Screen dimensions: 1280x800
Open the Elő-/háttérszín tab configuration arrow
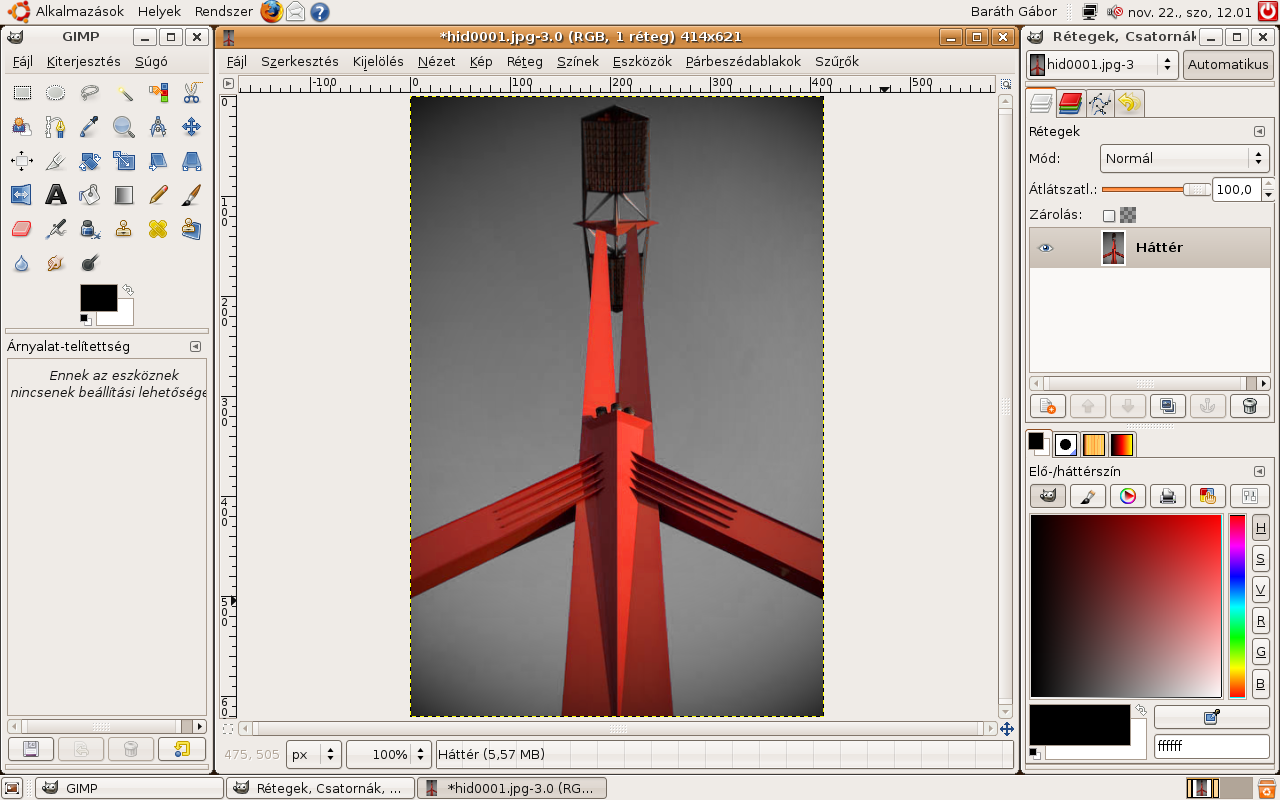click(1260, 471)
